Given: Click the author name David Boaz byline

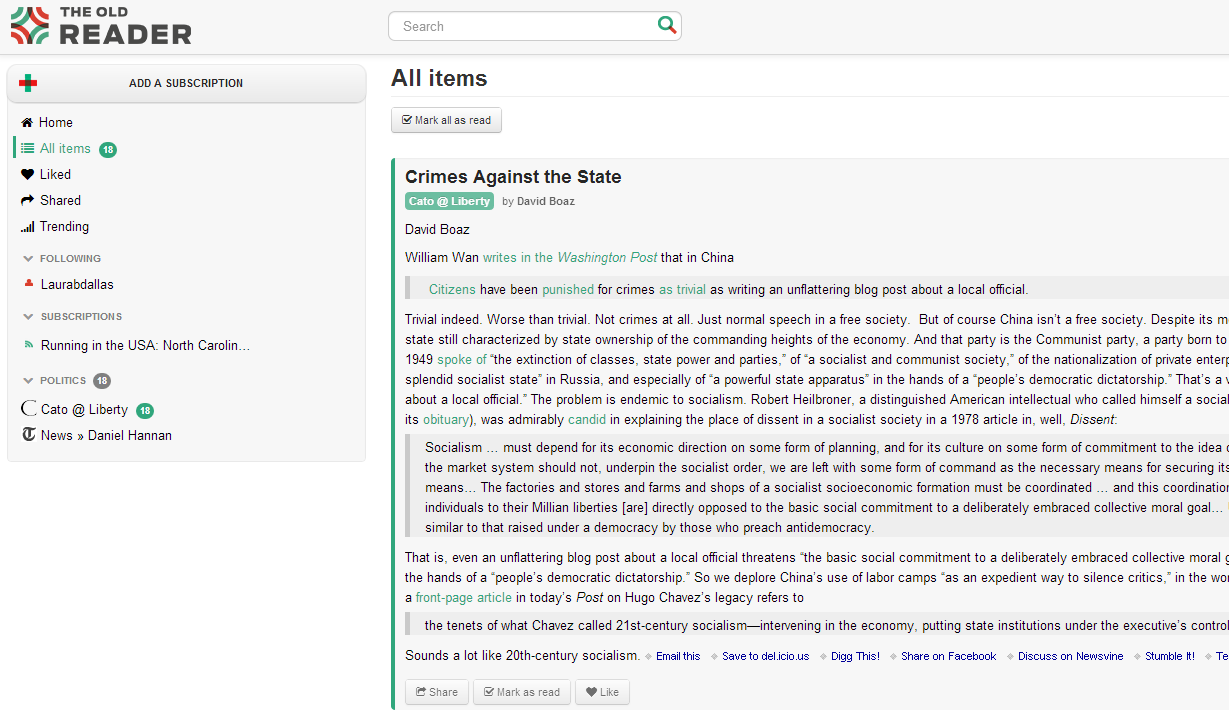Looking at the screenshot, I should tap(546, 202).
